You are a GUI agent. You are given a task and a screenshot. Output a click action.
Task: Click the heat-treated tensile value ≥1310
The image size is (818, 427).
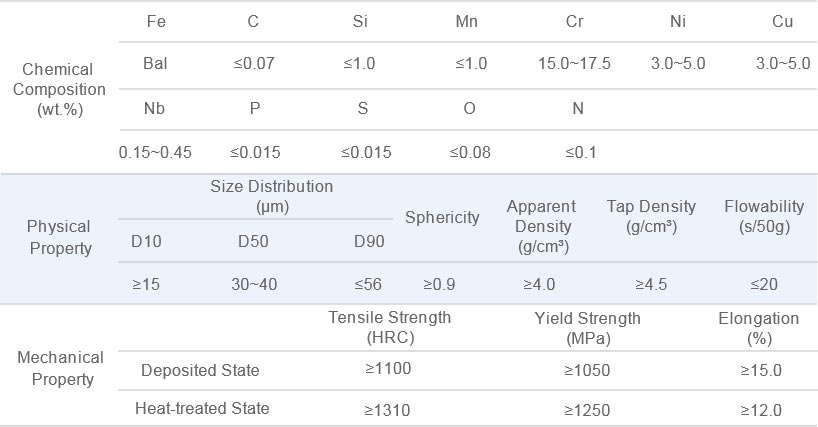387,410
